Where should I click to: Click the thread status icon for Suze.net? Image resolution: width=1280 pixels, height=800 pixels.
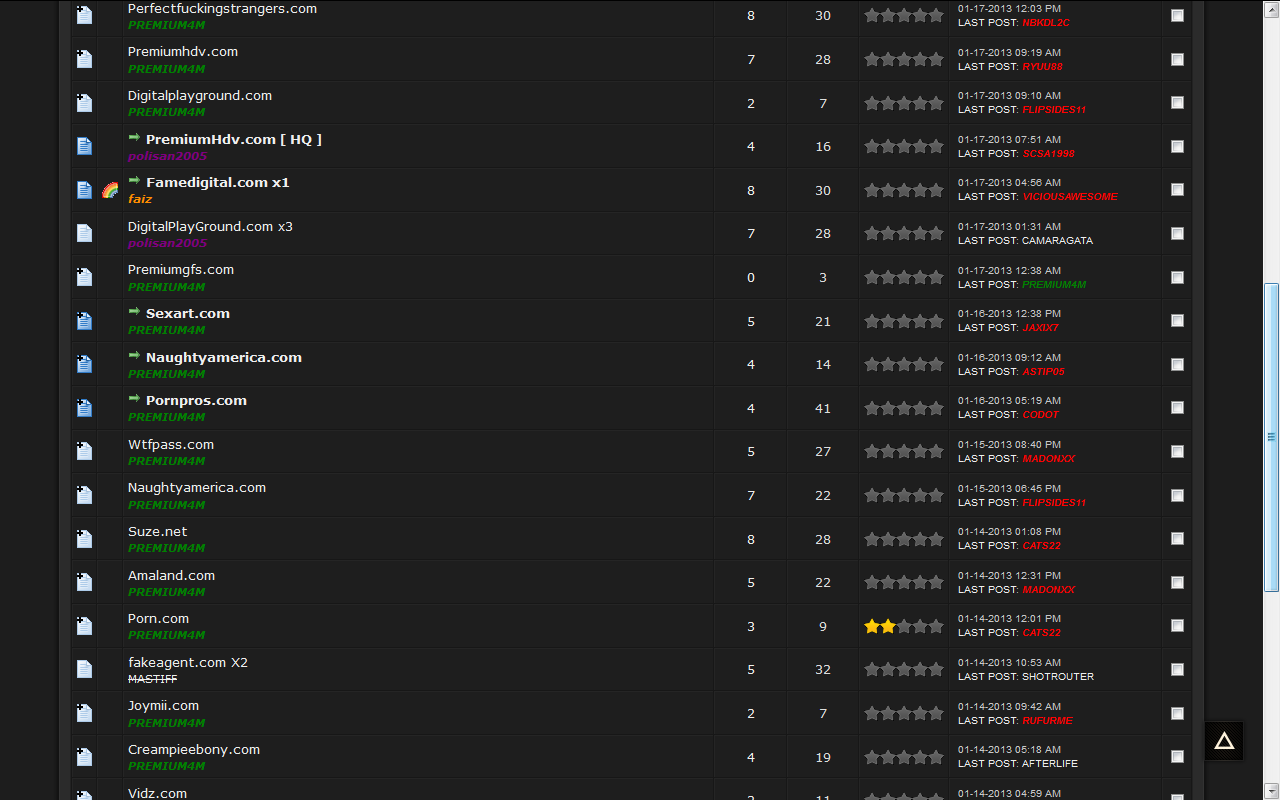click(x=84, y=539)
